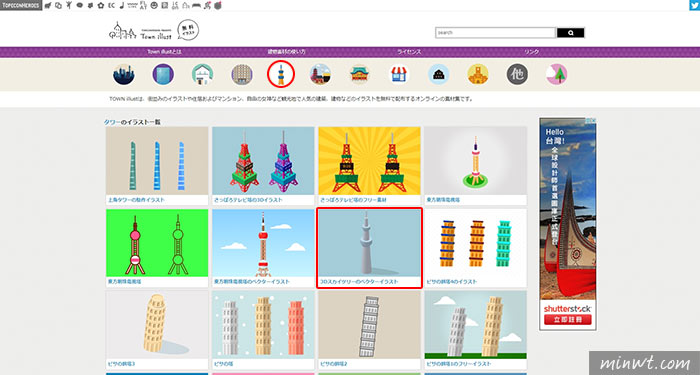Open the green background pearl tower thumbnail
This screenshot has height=375, width=700.
click(157, 243)
